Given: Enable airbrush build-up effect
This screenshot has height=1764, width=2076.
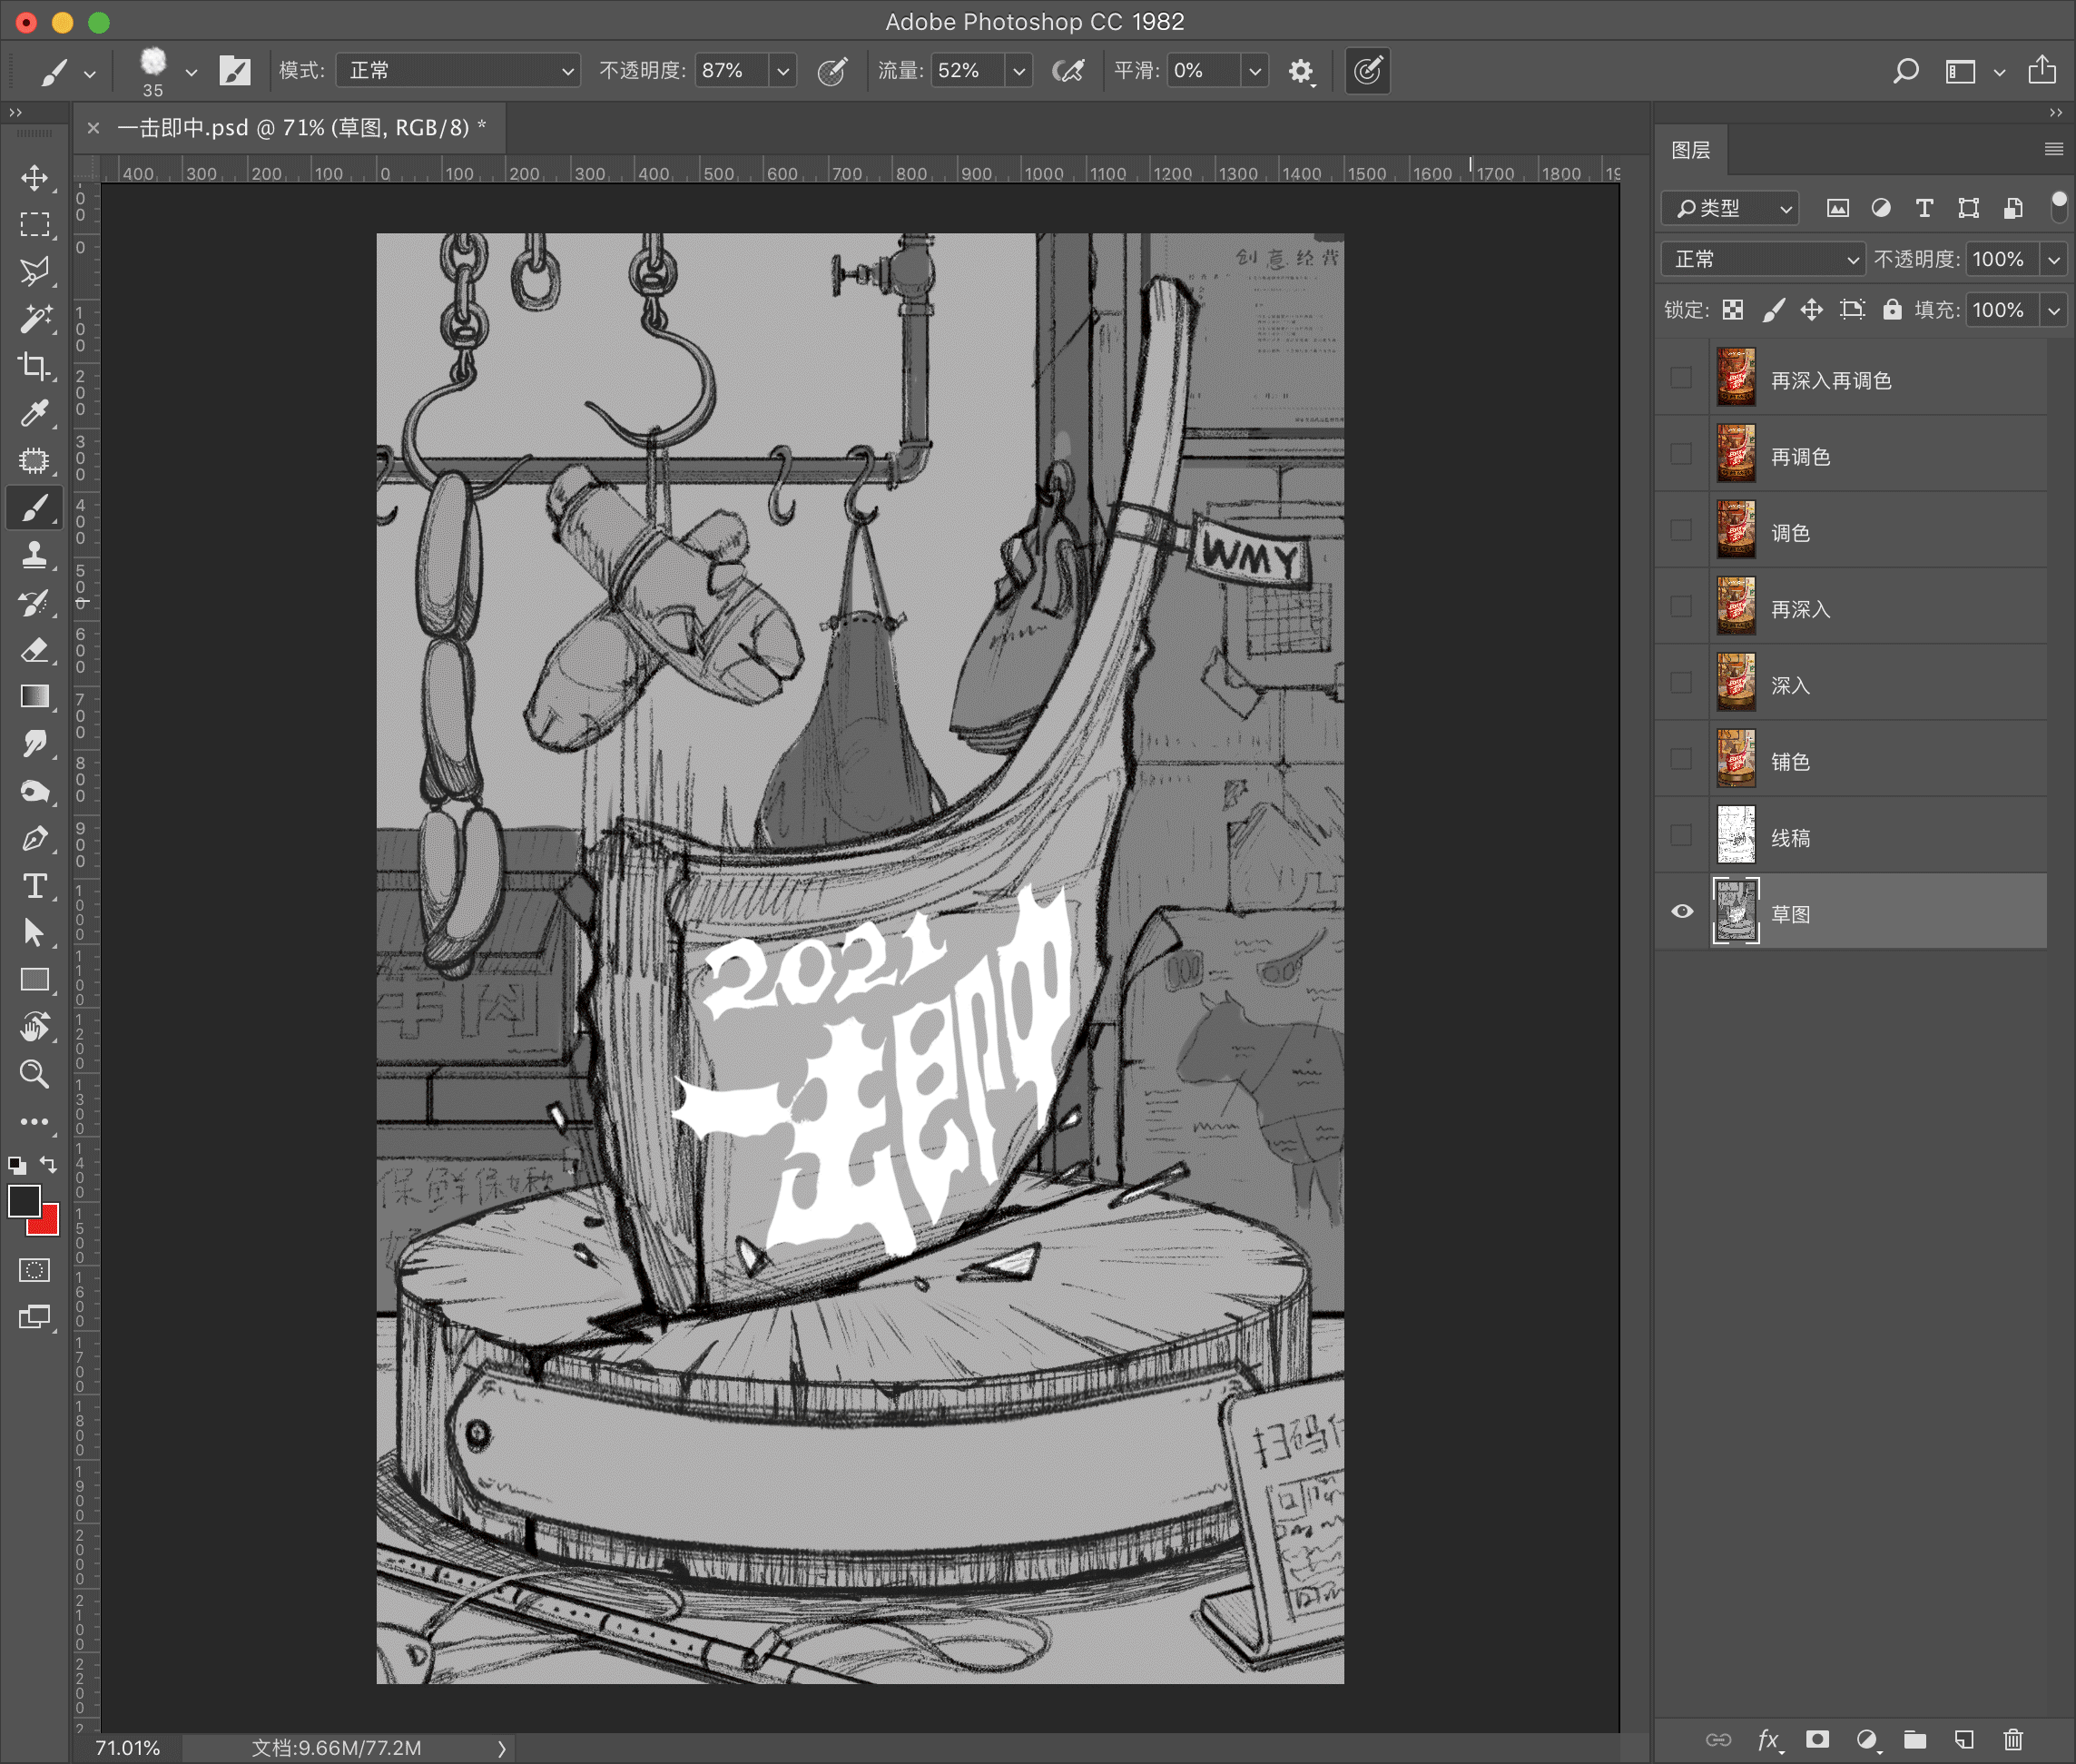Looking at the screenshot, I should click(x=1068, y=71).
